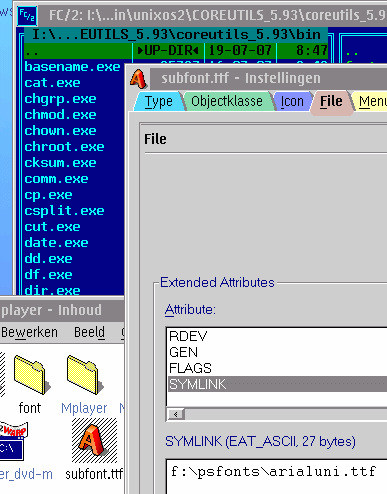Viewport: 387px width, 494px height.
Task: Select comm.exe in FC/2 file list
Action: pyautogui.click(x=56, y=179)
